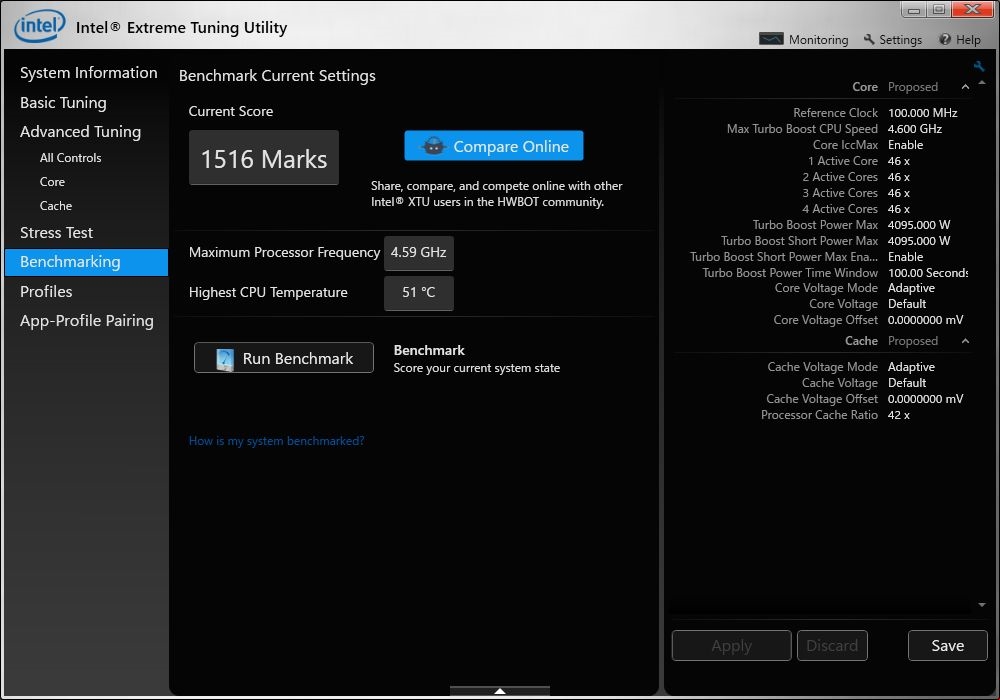This screenshot has height=700, width=1000.
Task: Click the Compare Online button
Action: (x=494, y=146)
